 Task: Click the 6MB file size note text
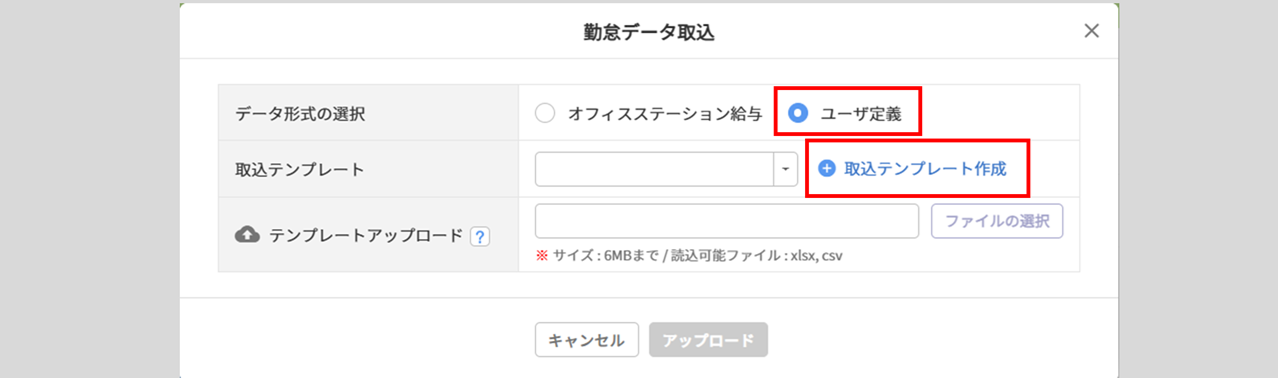point(690,255)
